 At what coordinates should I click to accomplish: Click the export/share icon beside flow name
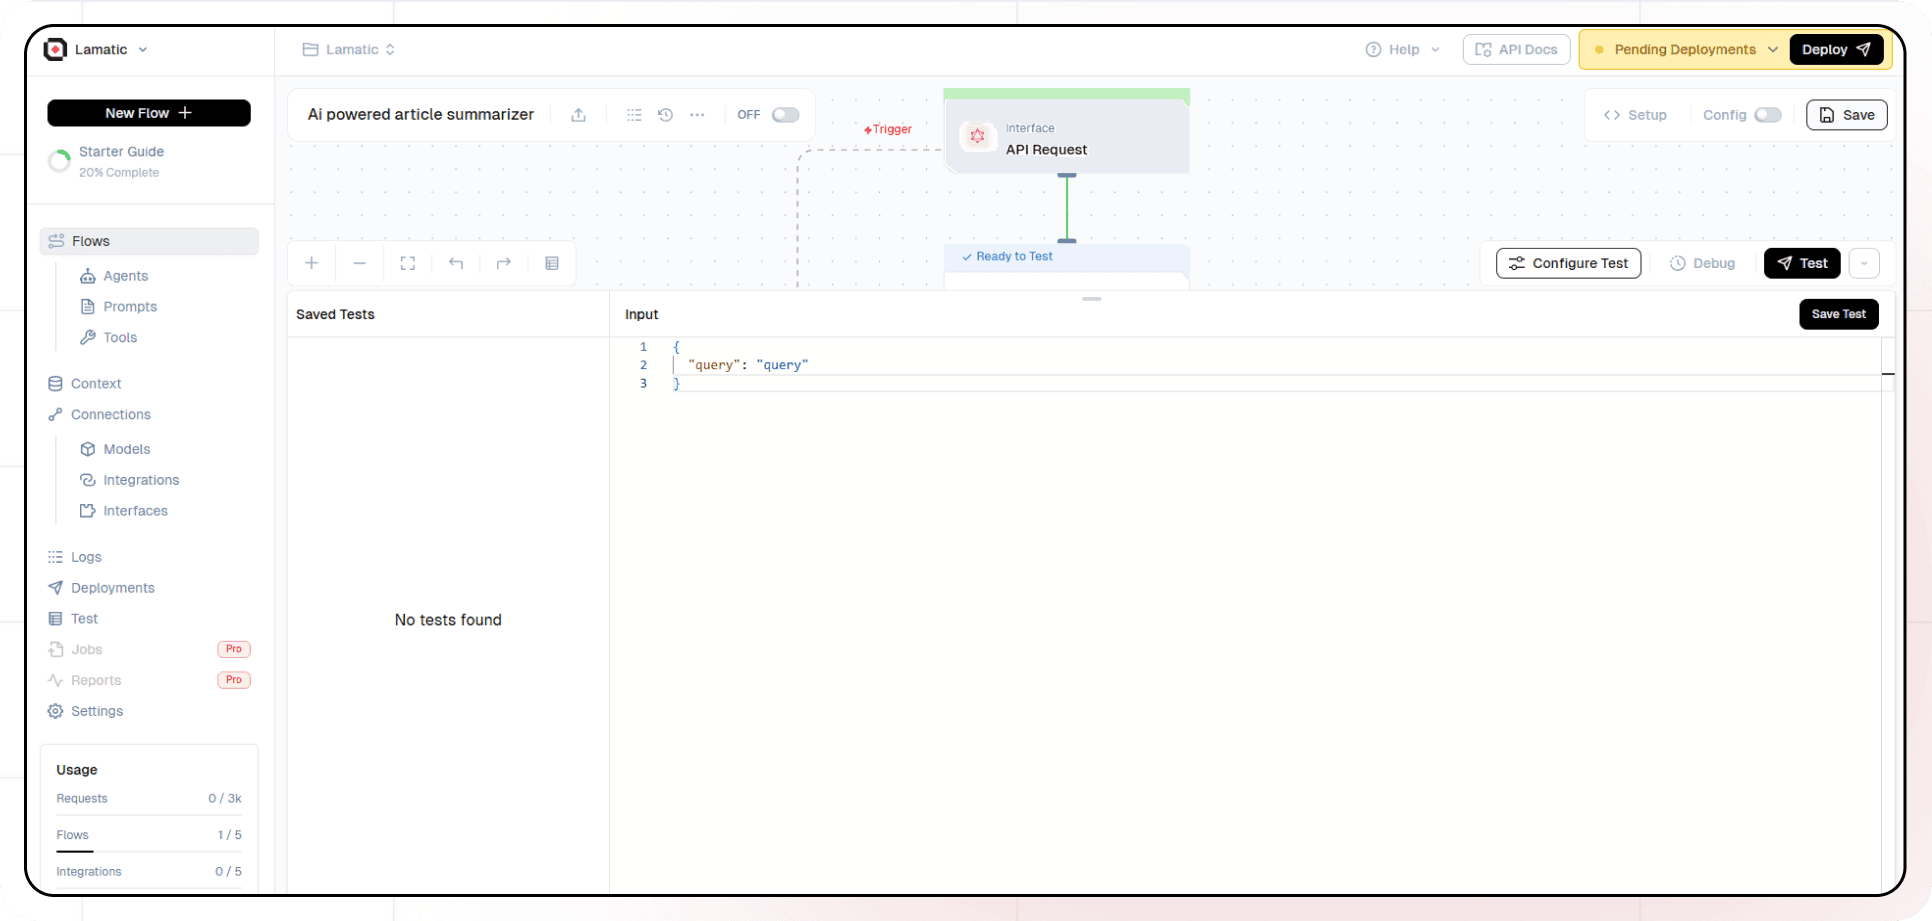coord(578,115)
